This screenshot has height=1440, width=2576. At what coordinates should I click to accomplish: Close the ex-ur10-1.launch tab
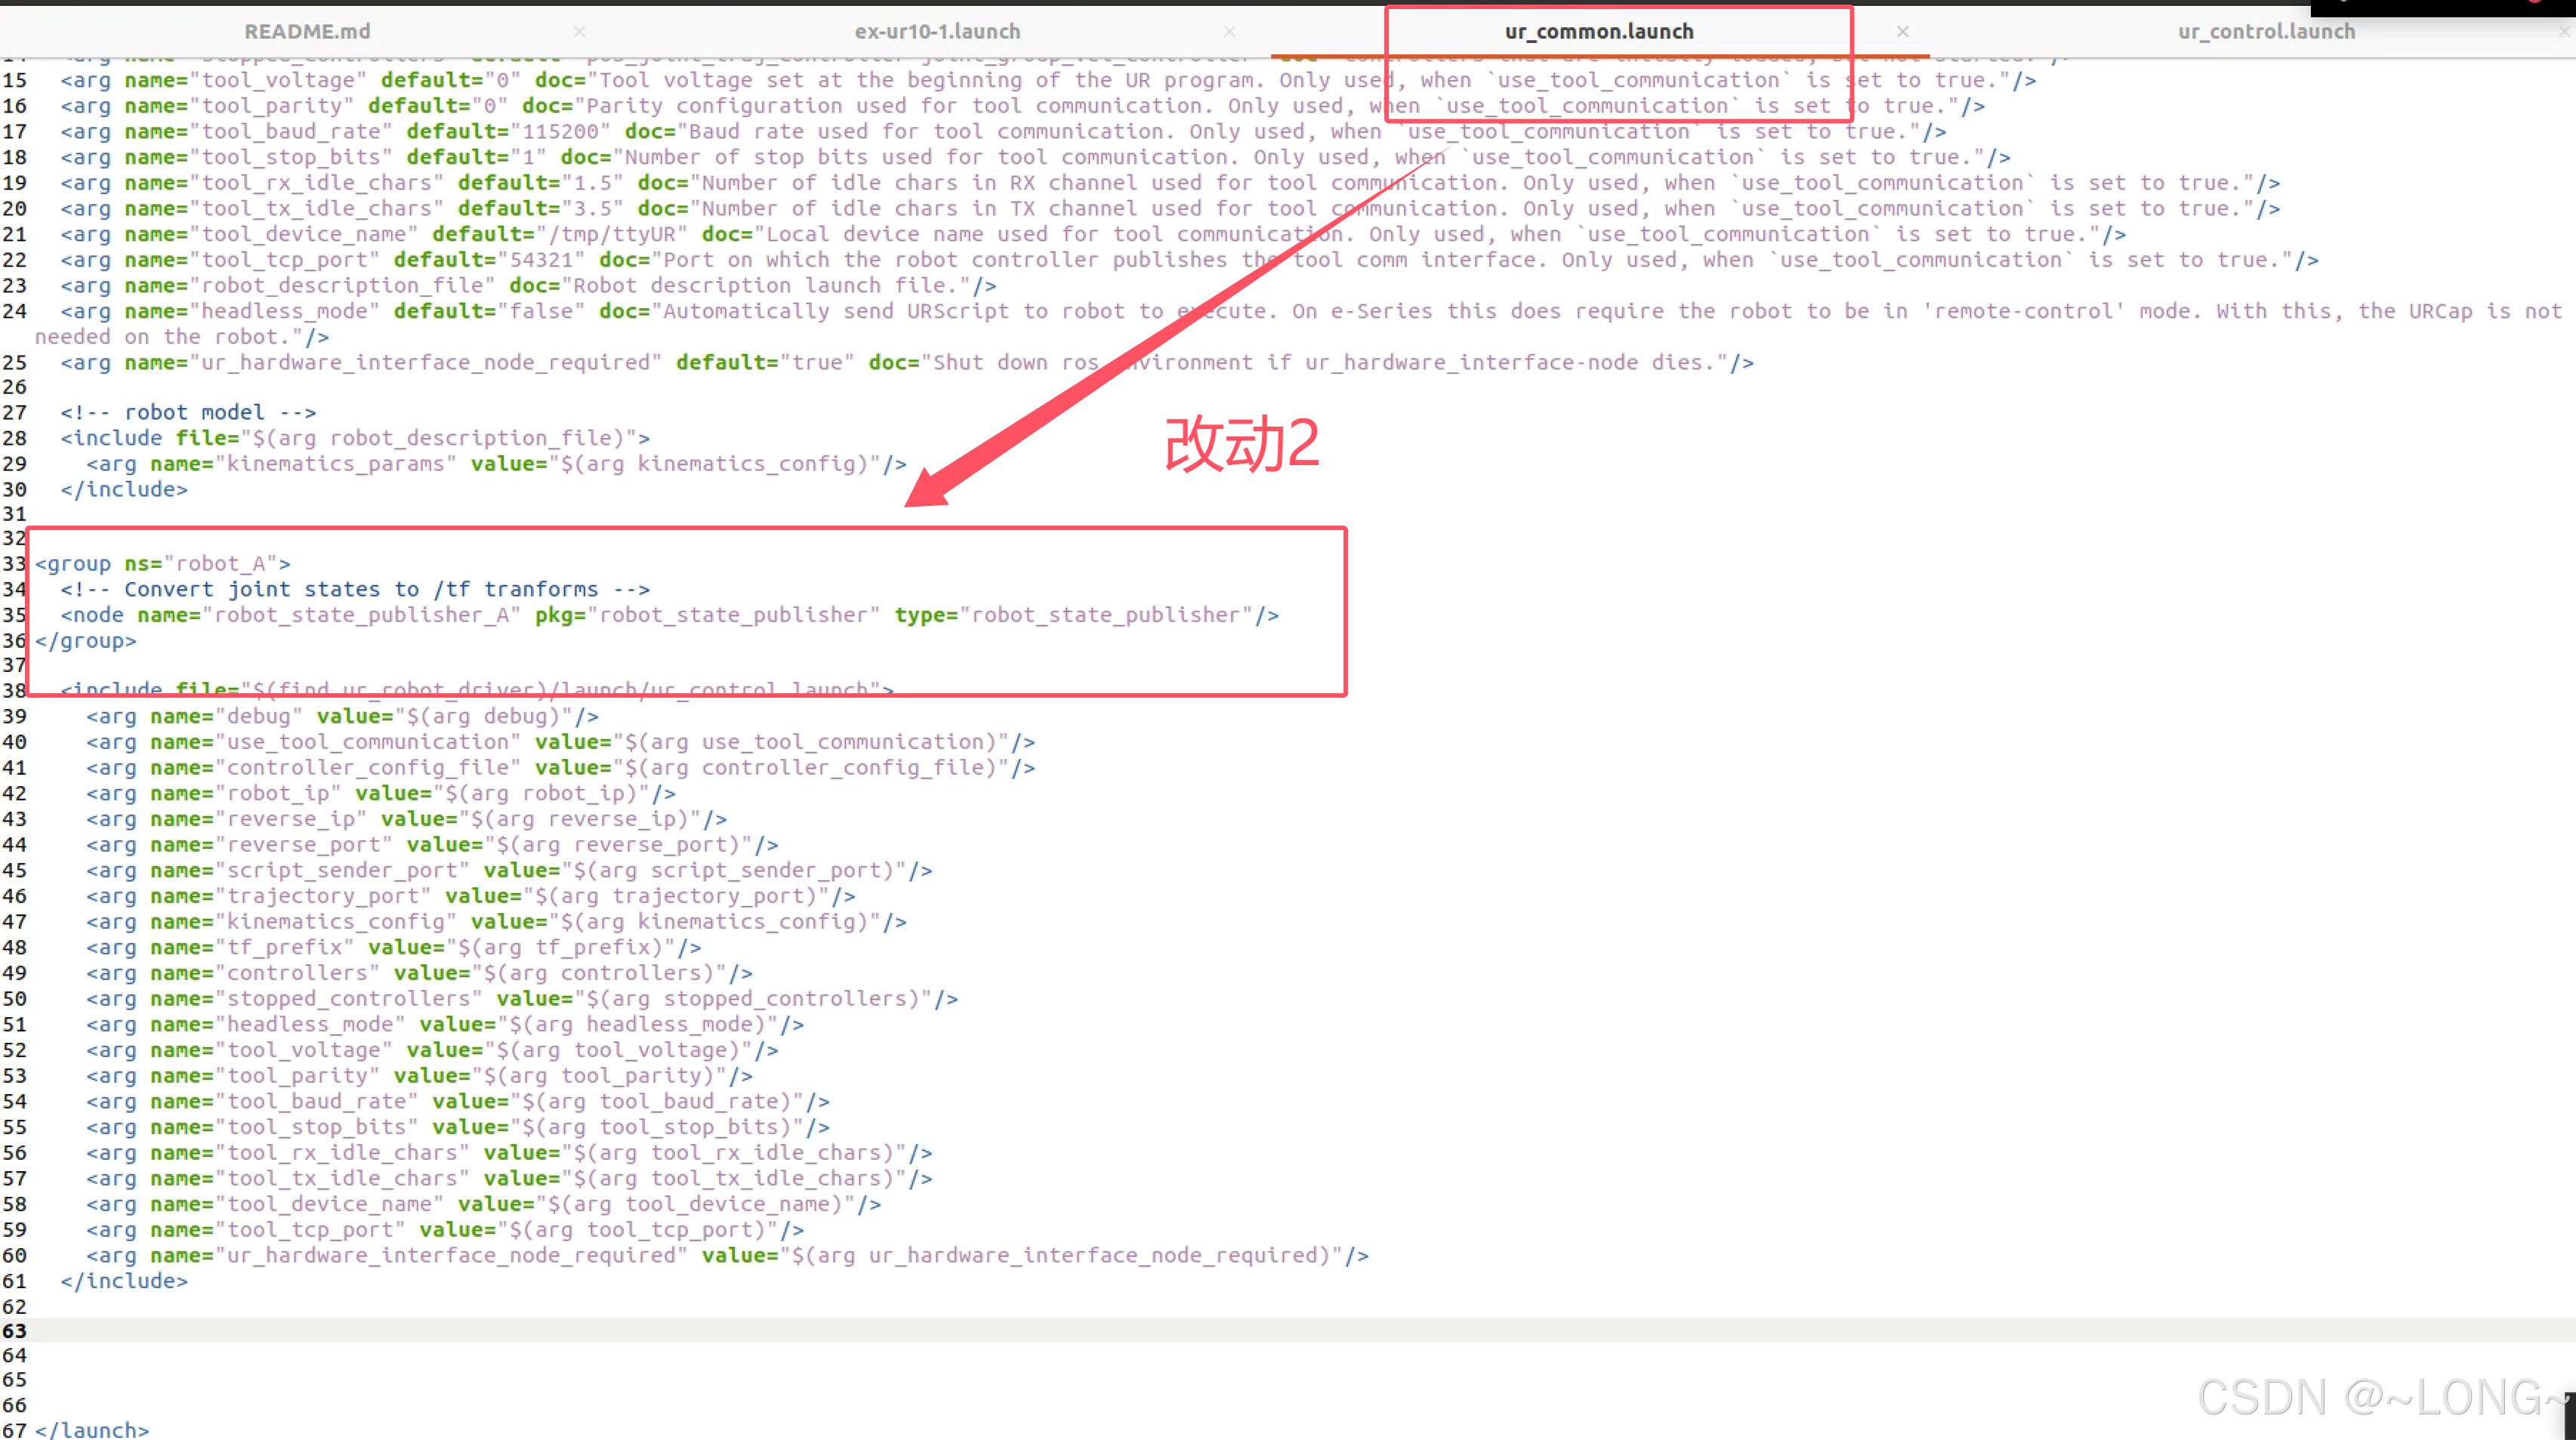pyautogui.click(x=1229, y=32)
